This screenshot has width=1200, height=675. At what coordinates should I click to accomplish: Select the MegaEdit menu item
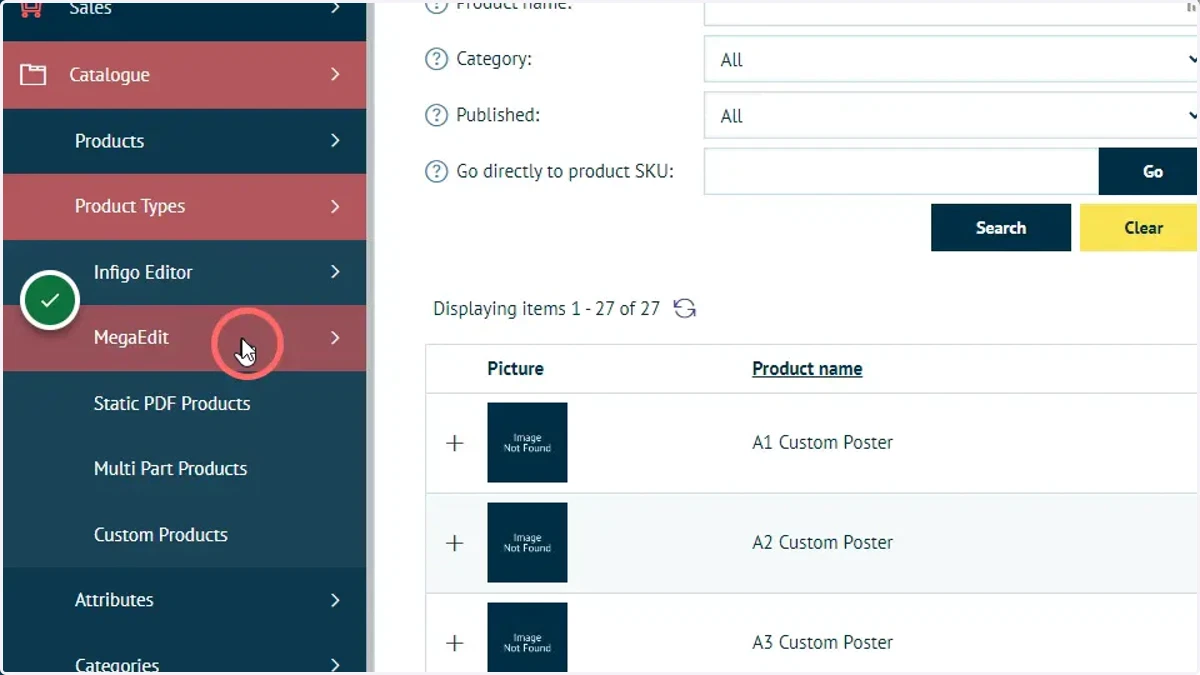pyautogui.click(x=185, y=338)
